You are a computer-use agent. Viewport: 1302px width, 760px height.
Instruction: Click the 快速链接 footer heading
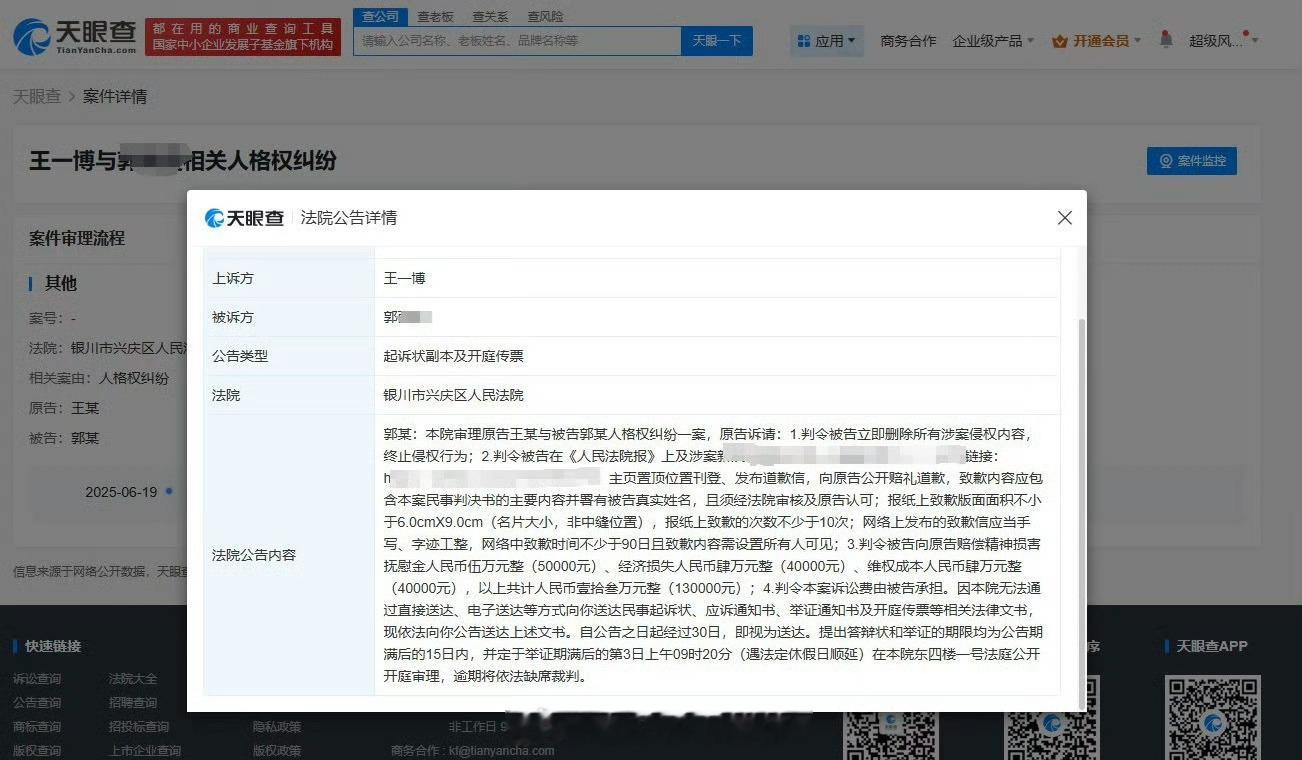click(53, 646)
